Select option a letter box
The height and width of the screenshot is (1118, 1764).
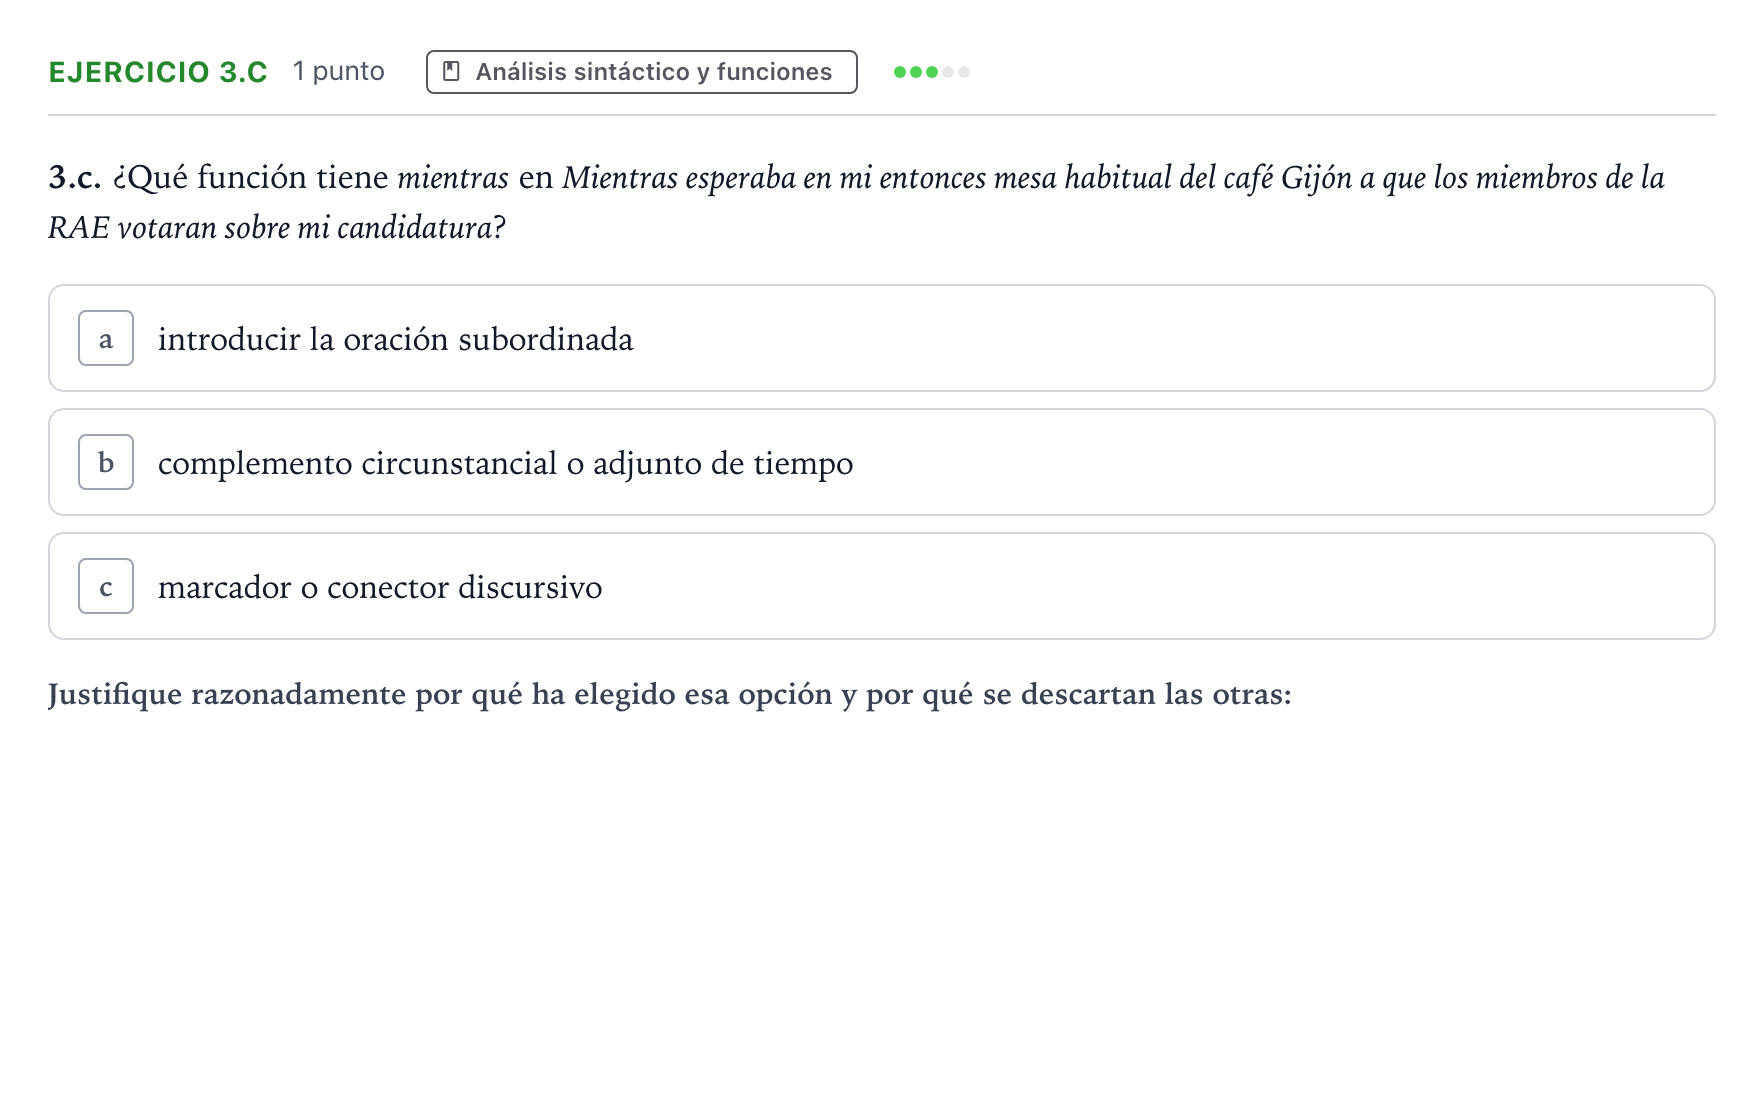pyautogui.click(x=106, y=338)
